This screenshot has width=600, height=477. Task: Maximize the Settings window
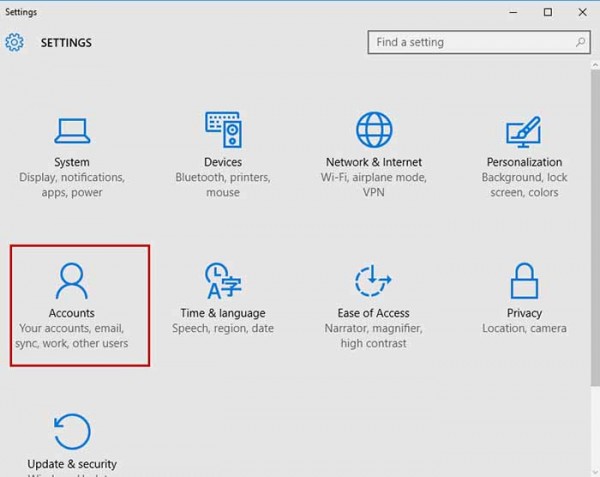click(548, 12)
